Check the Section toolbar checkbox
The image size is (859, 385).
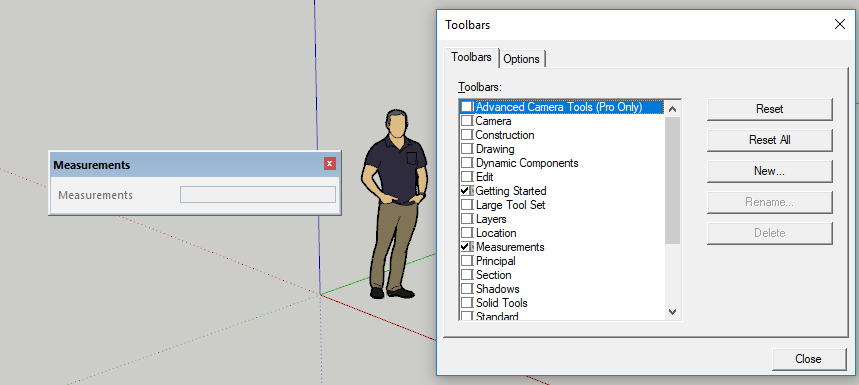(467, 275)
